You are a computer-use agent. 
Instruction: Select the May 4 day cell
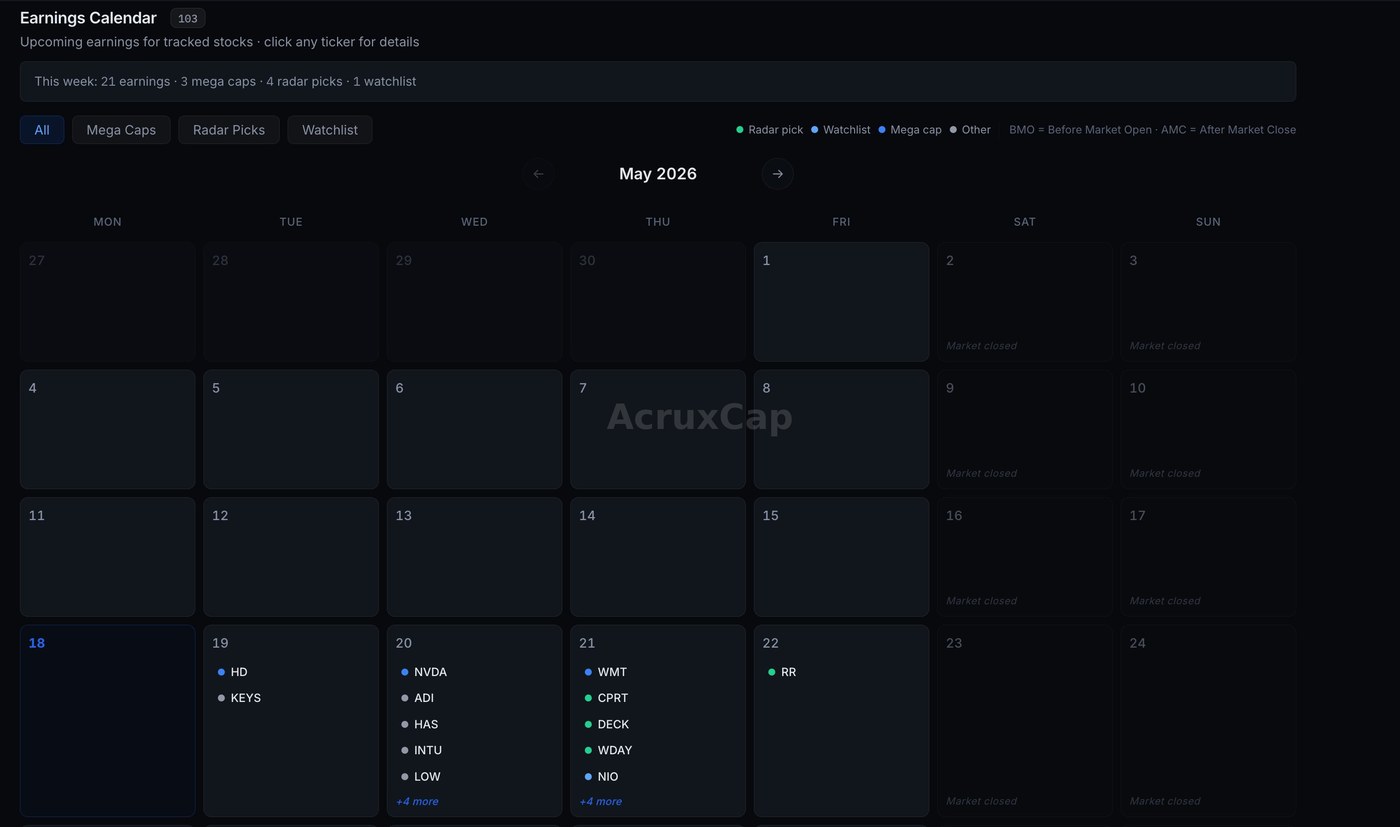point(107,430)
